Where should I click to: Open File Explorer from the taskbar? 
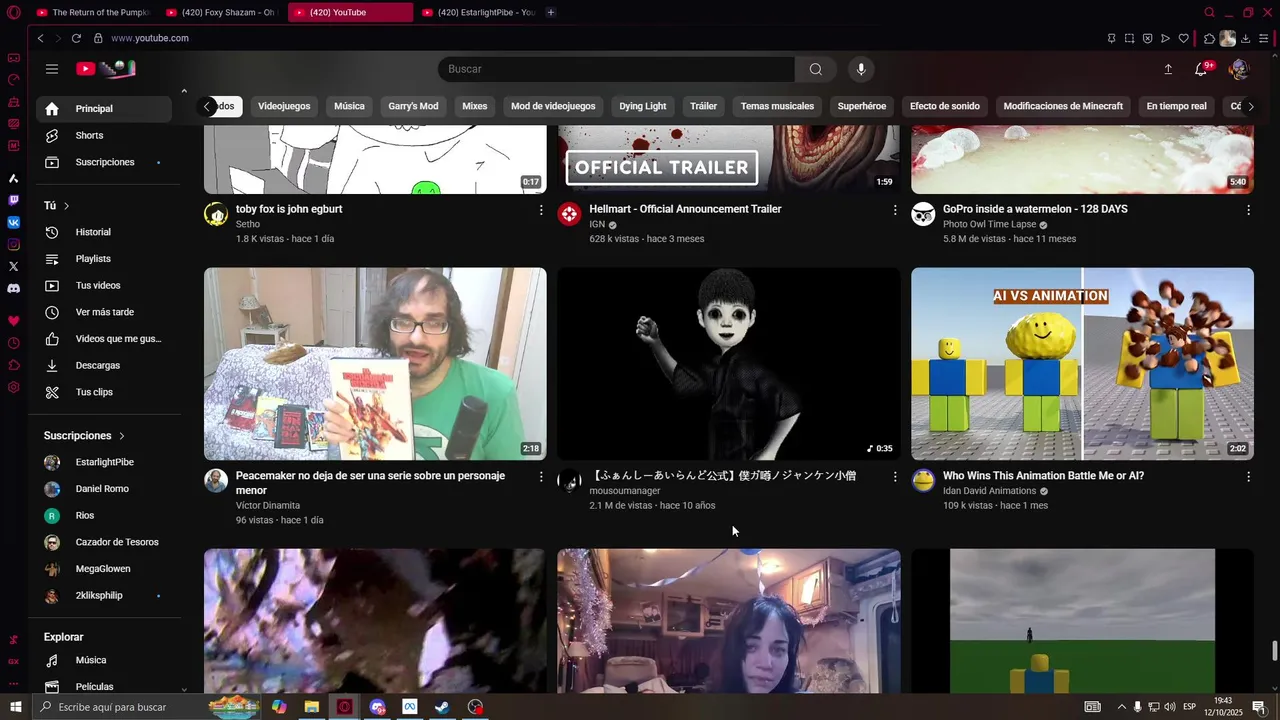coord(311,707)
